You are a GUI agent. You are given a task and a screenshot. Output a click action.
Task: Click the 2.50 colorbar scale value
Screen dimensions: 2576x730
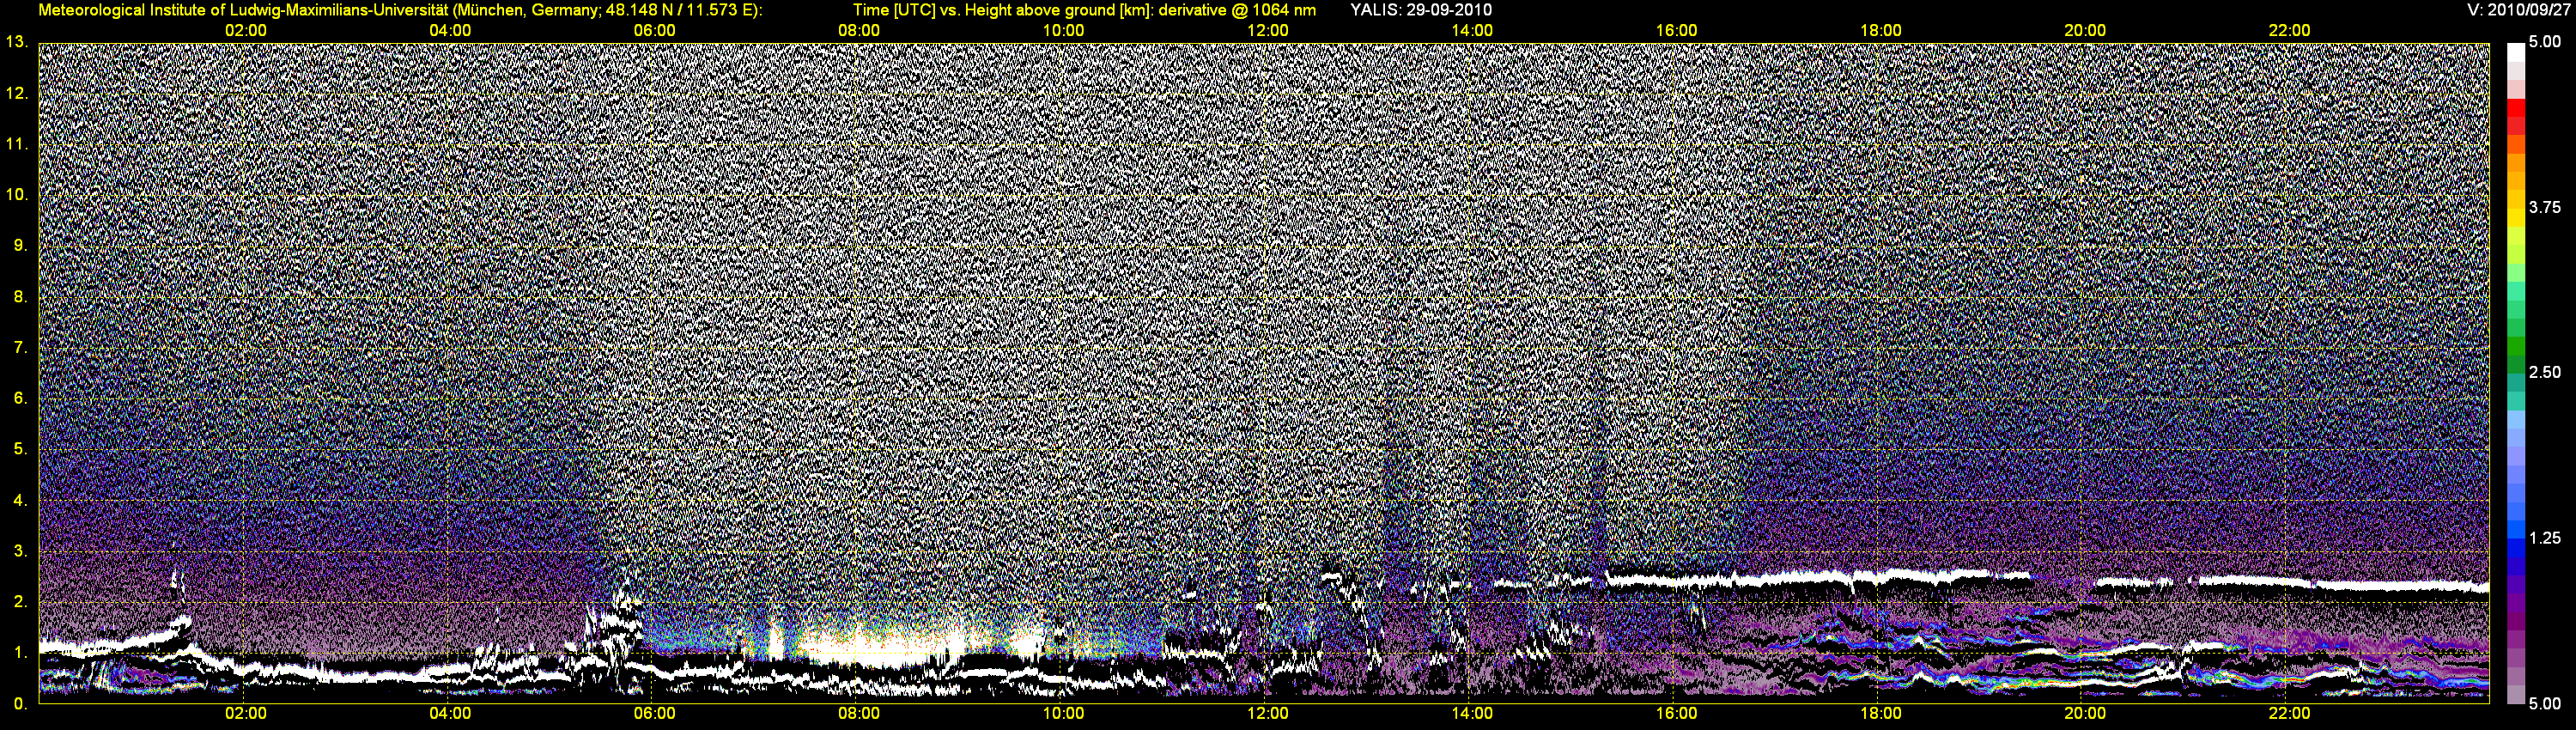(x=2545, y=373)
